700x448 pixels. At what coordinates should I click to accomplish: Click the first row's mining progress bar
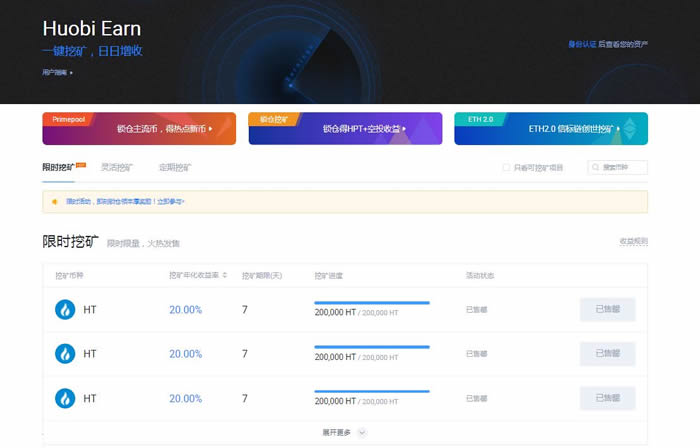click(371, 302)
